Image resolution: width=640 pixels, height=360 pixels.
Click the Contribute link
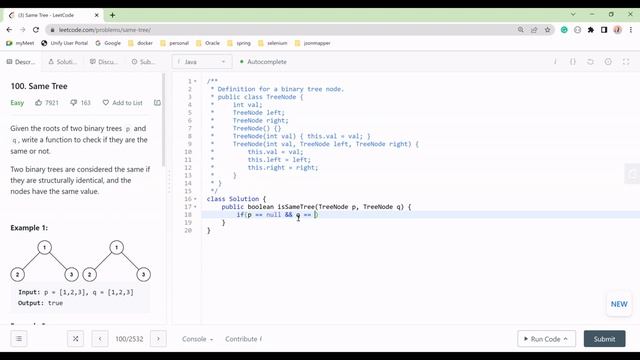[x=243, y=339]
